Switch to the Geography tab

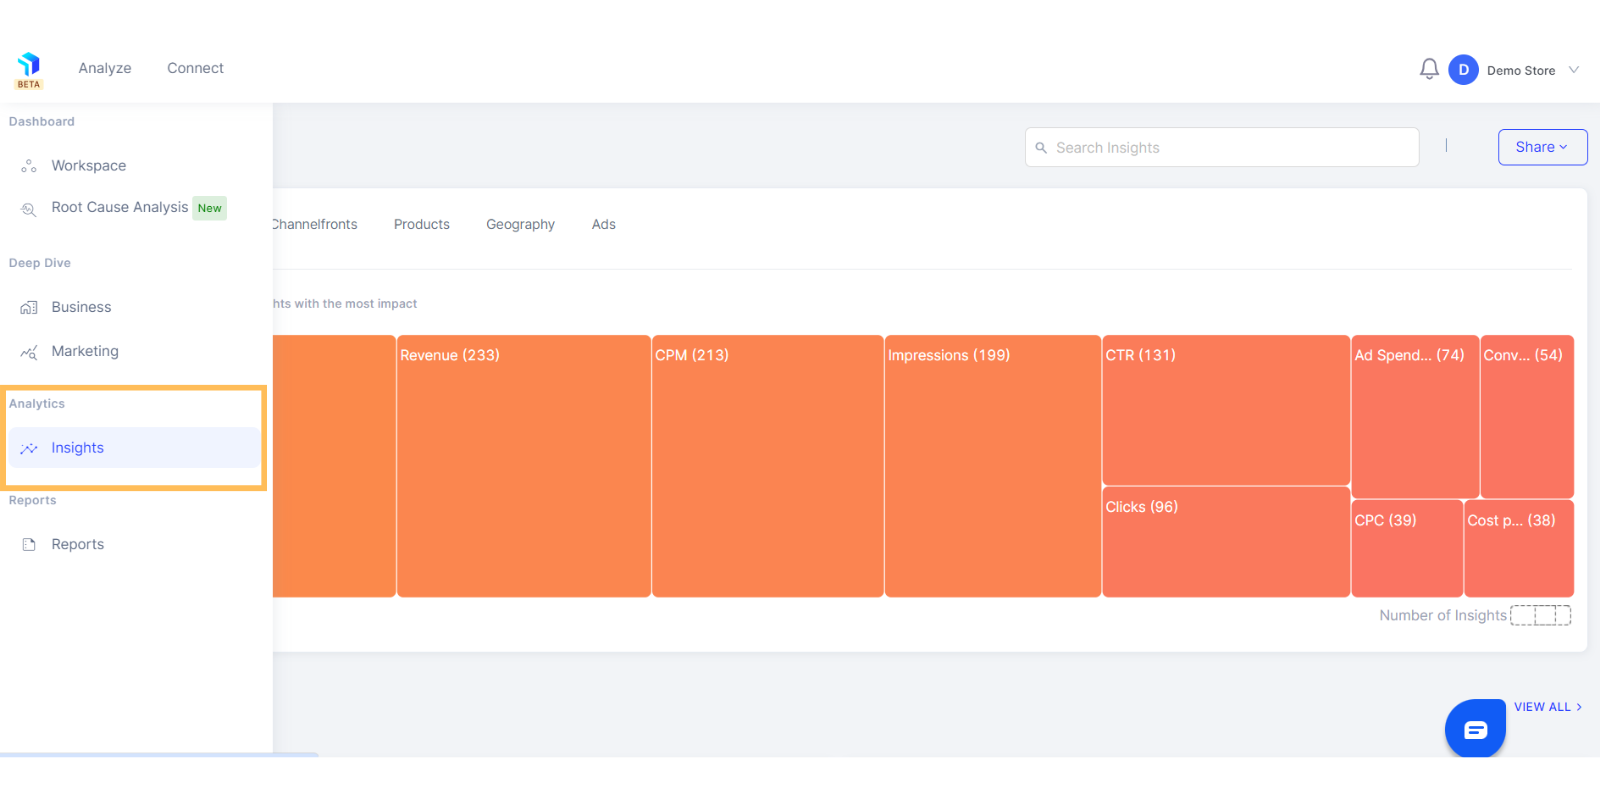point(520,224)
